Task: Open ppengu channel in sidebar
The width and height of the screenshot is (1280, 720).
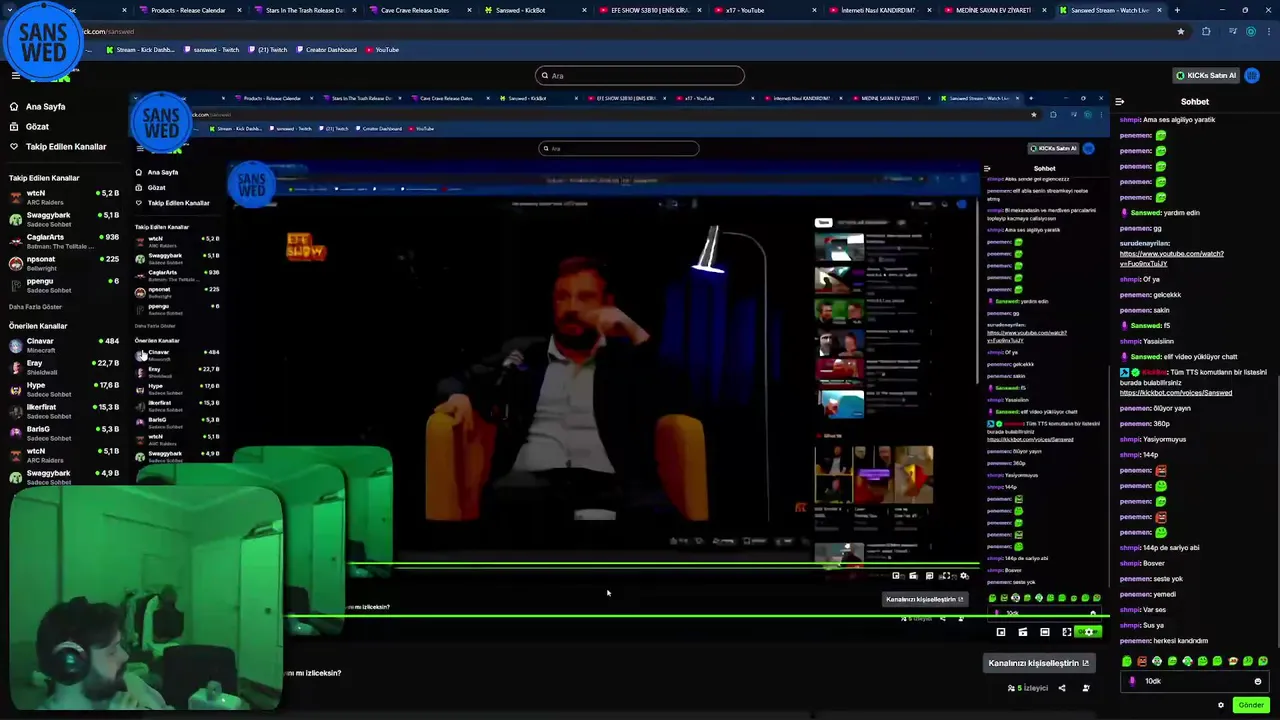Action: click(x=64, y=285)
